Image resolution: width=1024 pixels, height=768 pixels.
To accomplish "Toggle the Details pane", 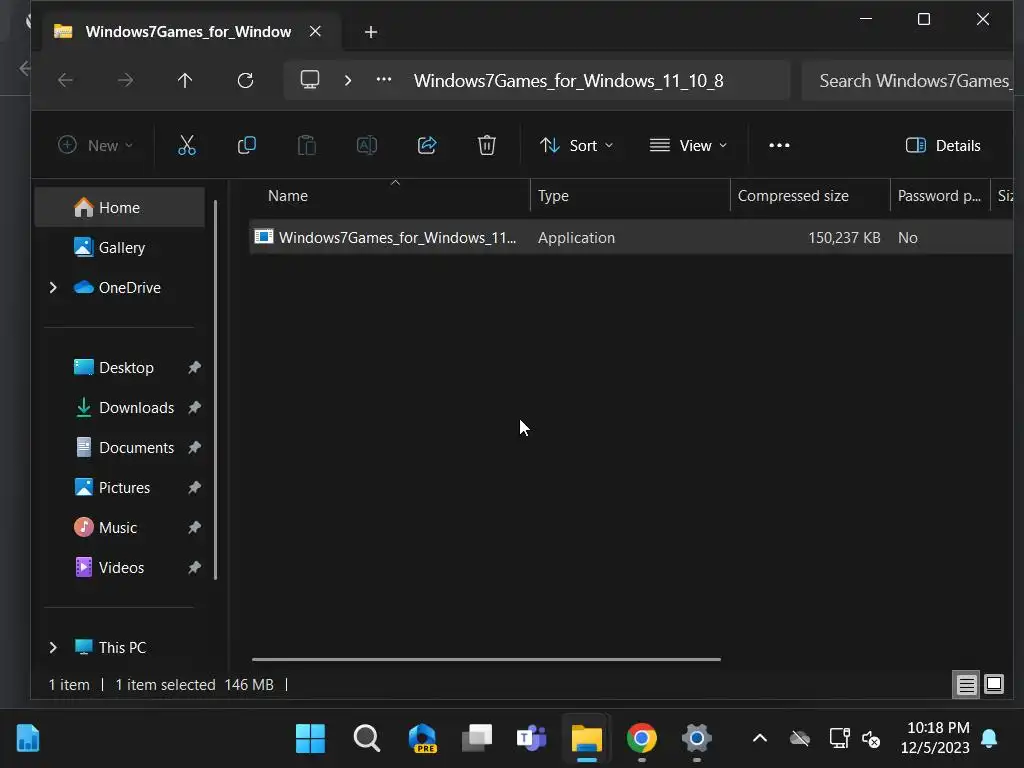I will click(x=943, y=145).
